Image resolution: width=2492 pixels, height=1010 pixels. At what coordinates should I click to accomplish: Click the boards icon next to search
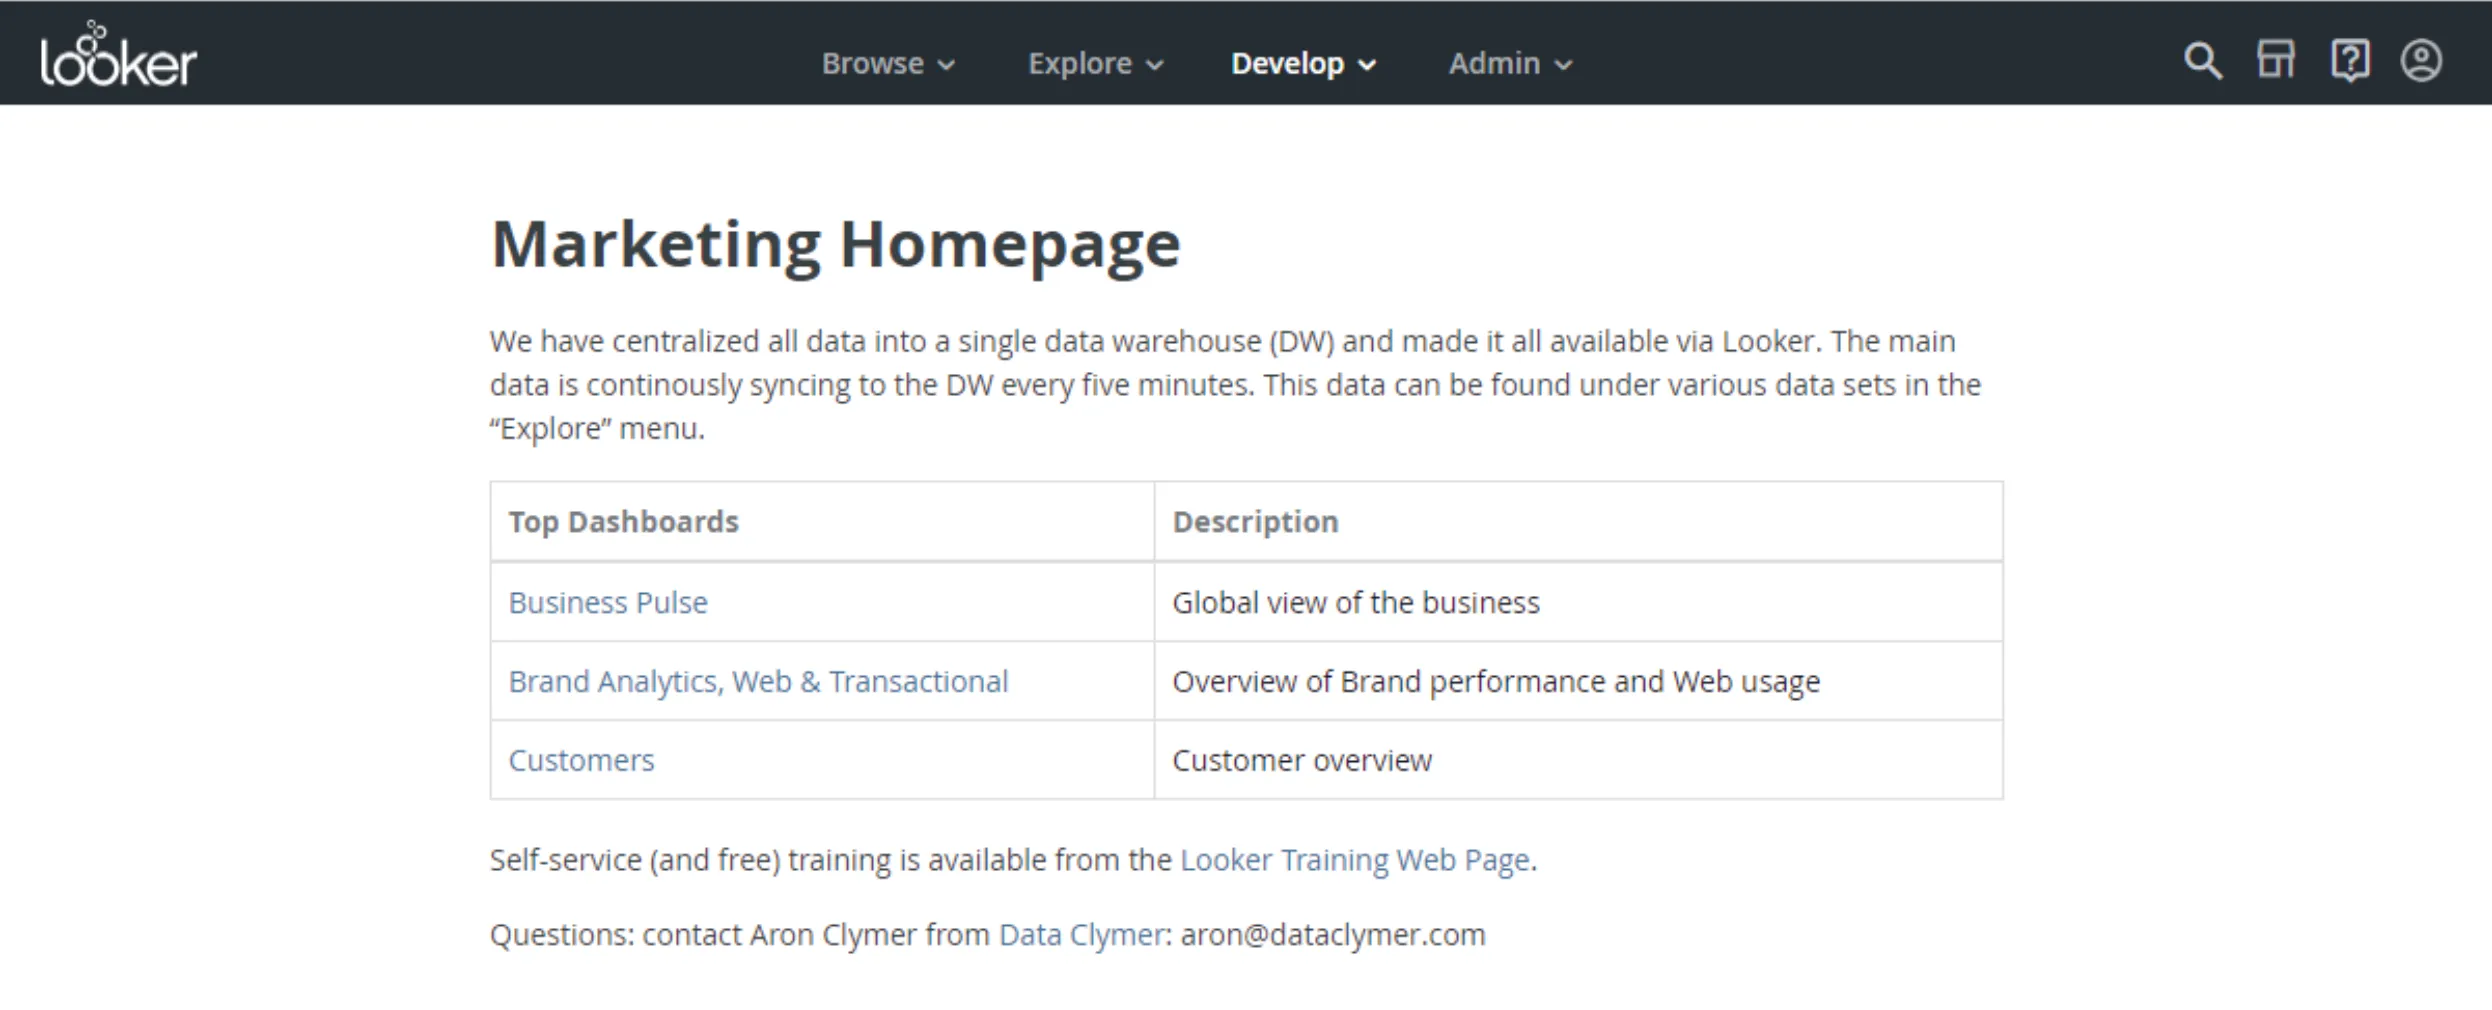pyautogui.click(x=2276, y=60)
